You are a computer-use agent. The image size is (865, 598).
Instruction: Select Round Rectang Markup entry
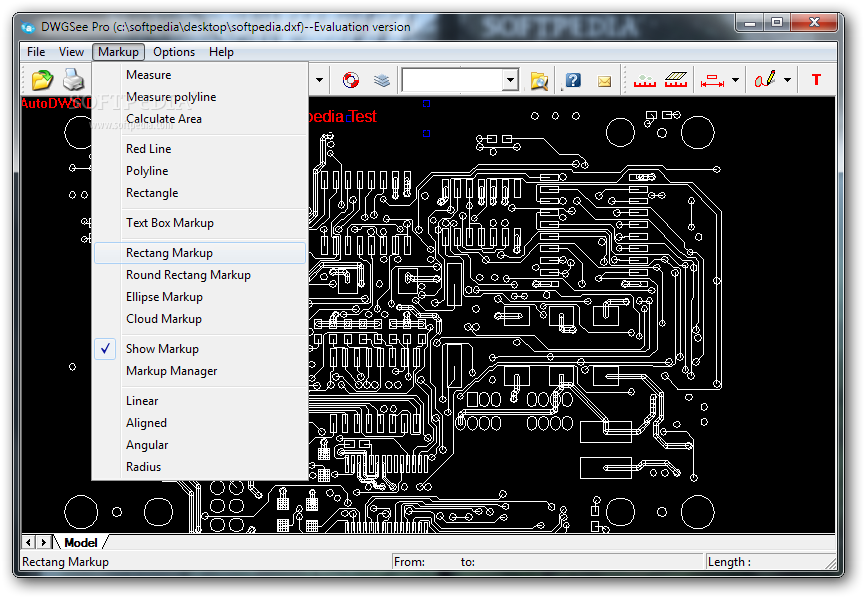(x=200, y=275)
